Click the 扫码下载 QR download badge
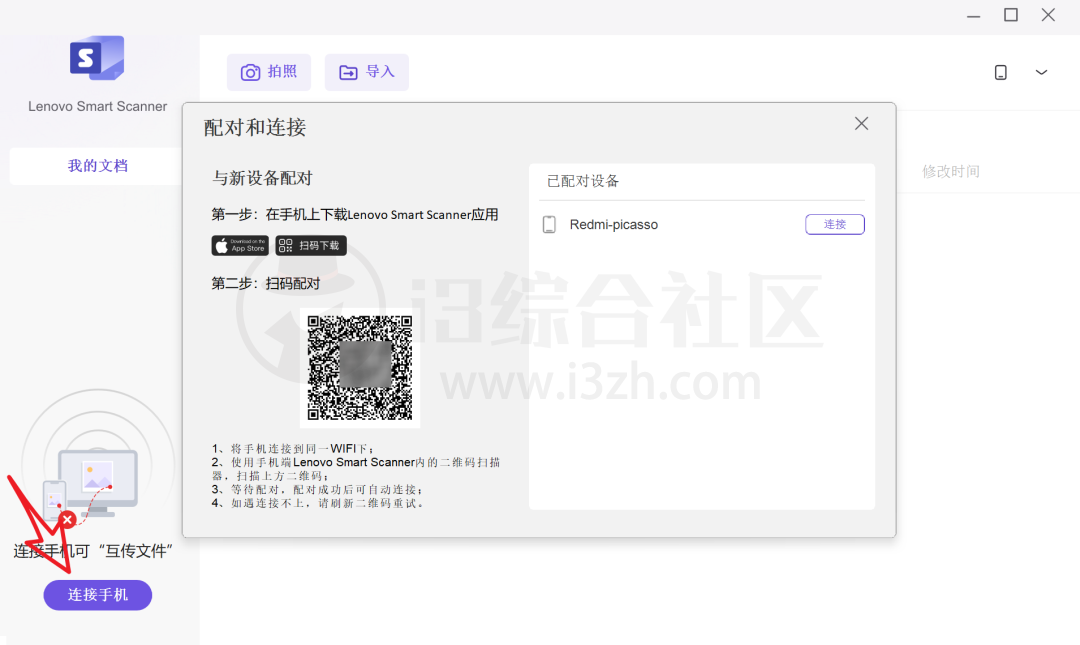1080x645 pixels. tap(311, 245)
